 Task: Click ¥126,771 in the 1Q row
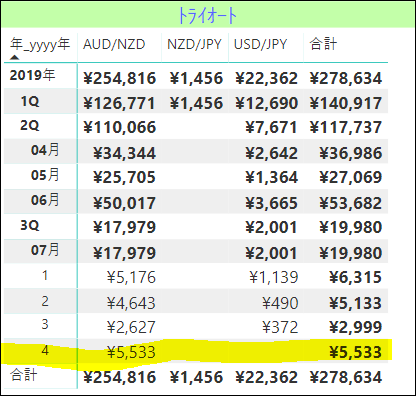(x=119, y=103)
